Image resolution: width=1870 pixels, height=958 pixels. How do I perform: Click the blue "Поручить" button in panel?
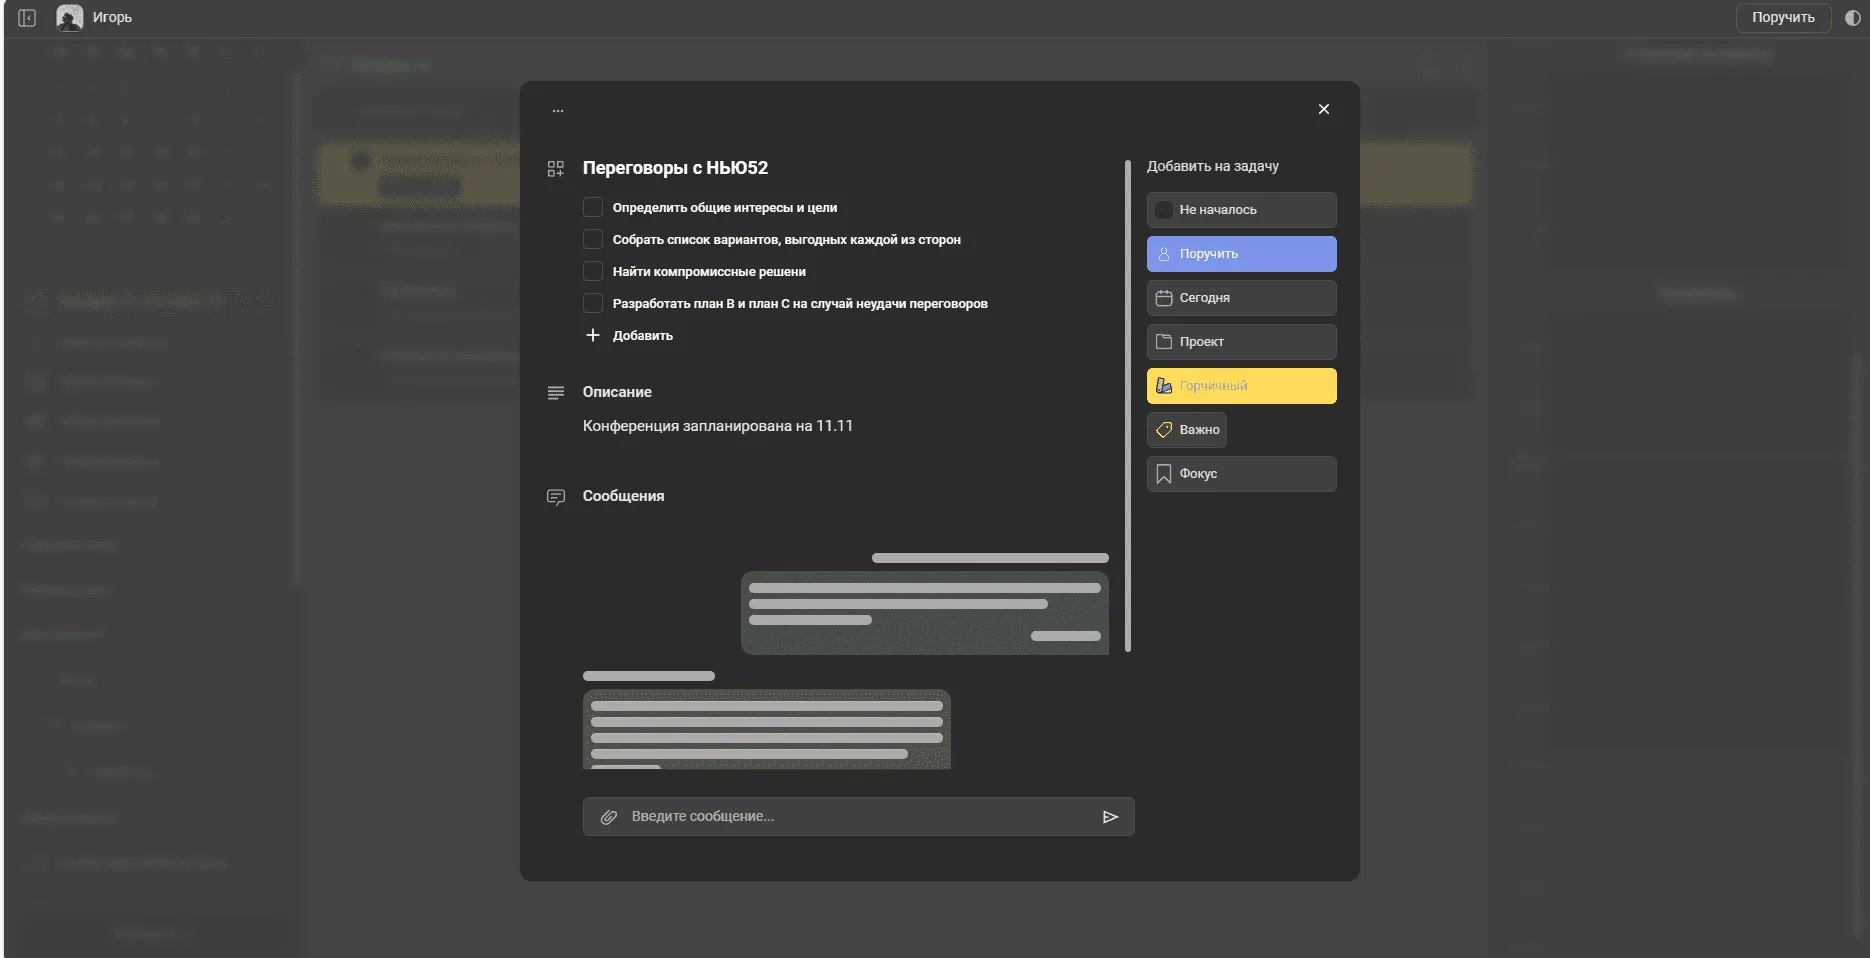(1241, 254)
